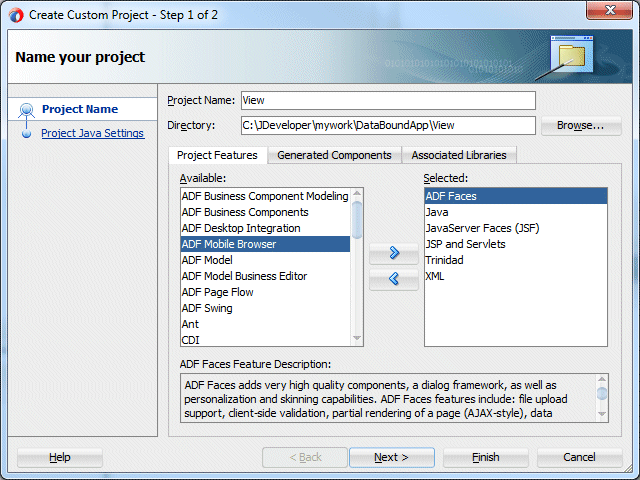Select ADF Business Components in Available list

point(265,212)
